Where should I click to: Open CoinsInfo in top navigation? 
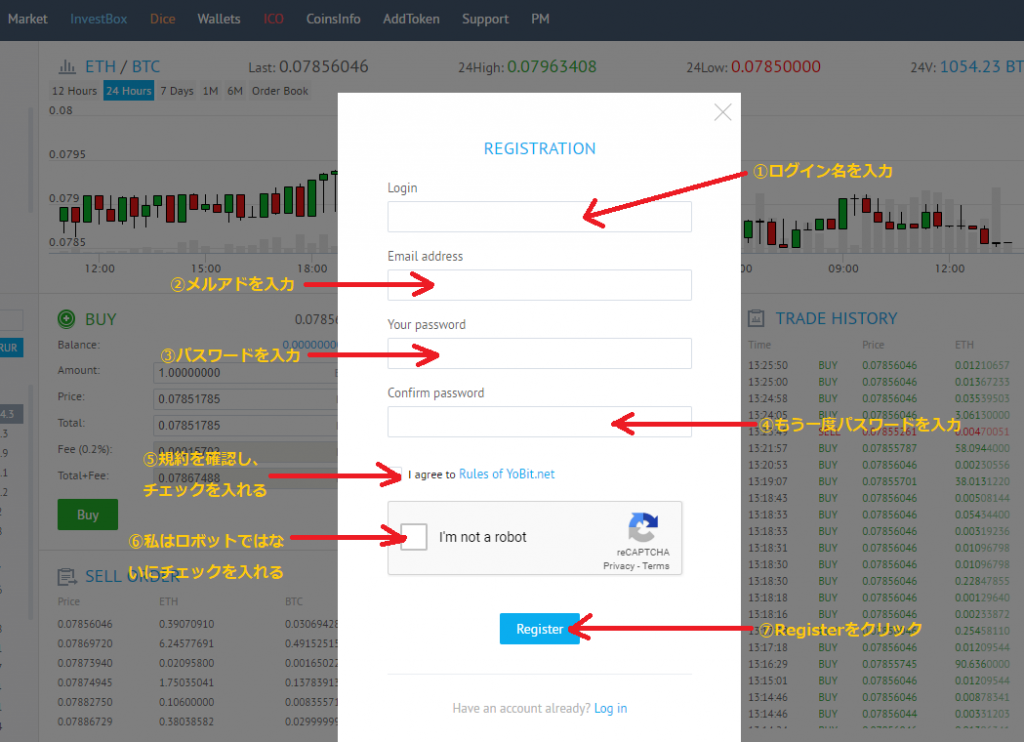333,19
